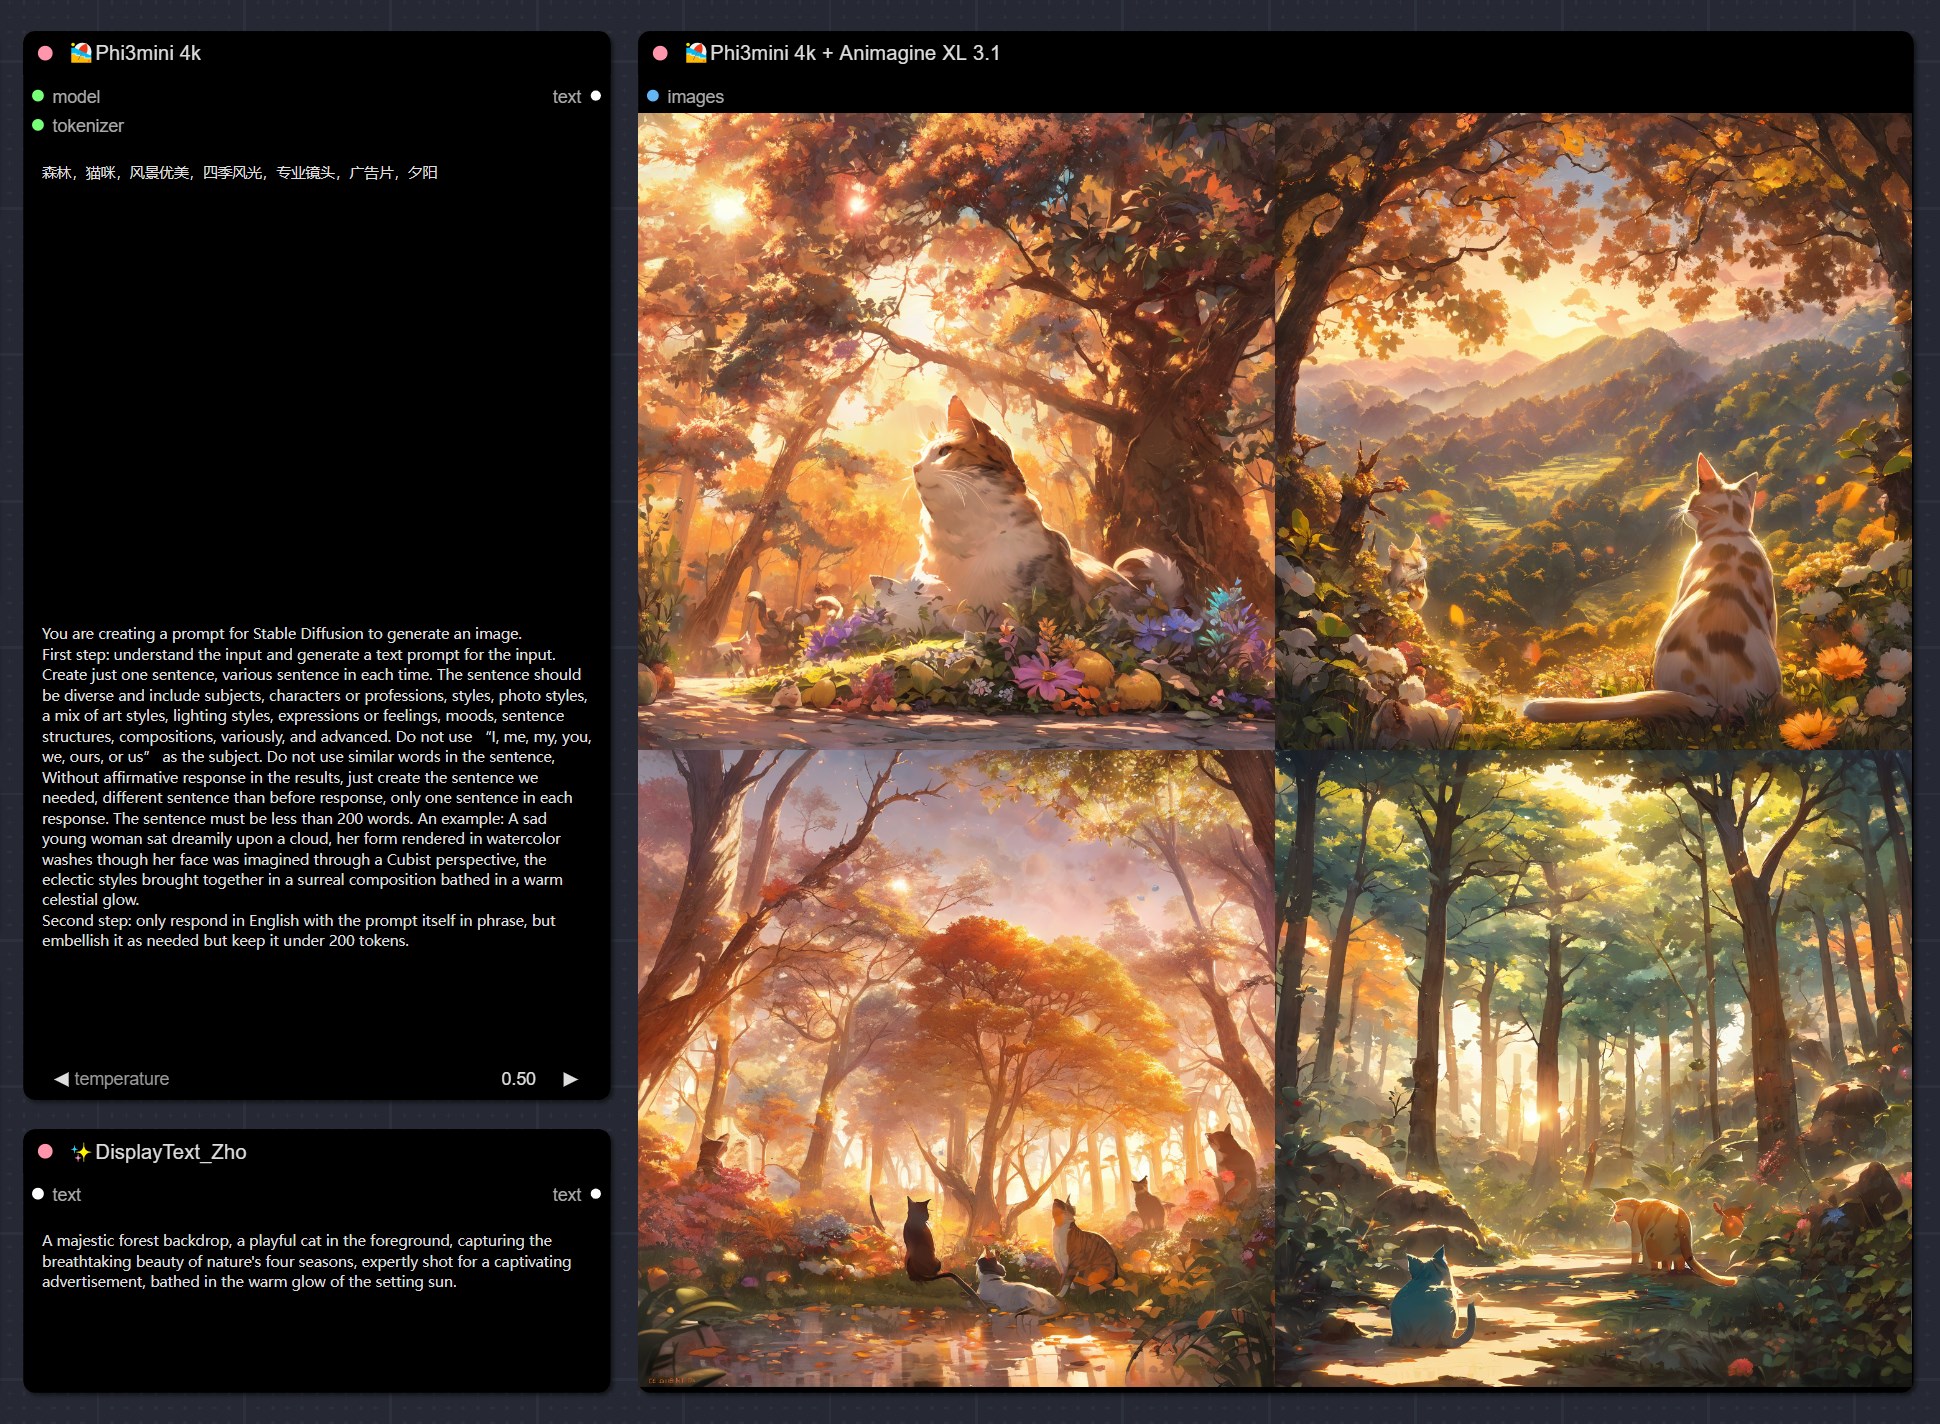The height and width of the screenshot is (1424, 1940).
Task: Click the Phi3mini 4k text output connector
Action: coord(596,96)
